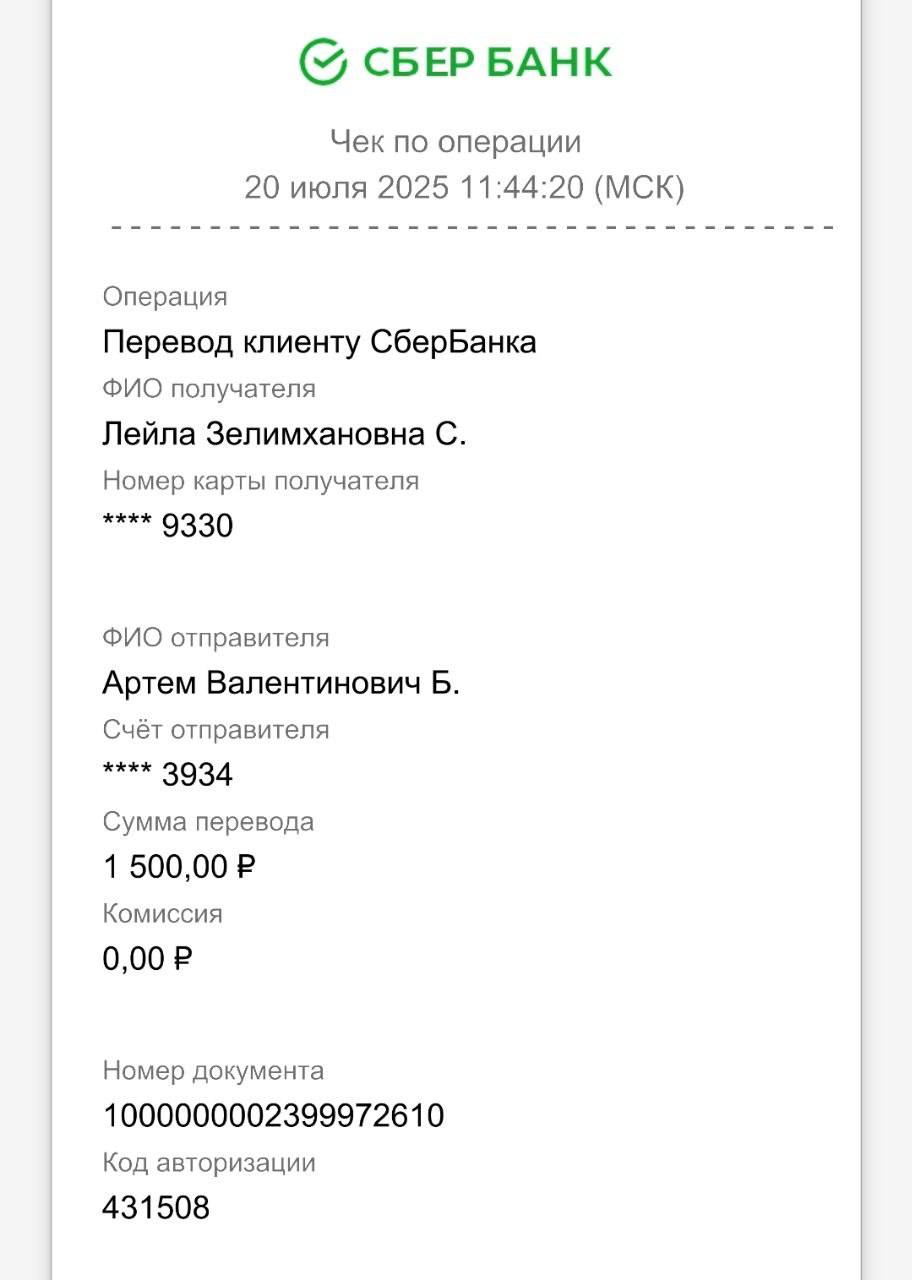Click recipient name Лейла Зелимхановна С.
The width and height of the screenshot is (912, 1280).
point(285,434)
